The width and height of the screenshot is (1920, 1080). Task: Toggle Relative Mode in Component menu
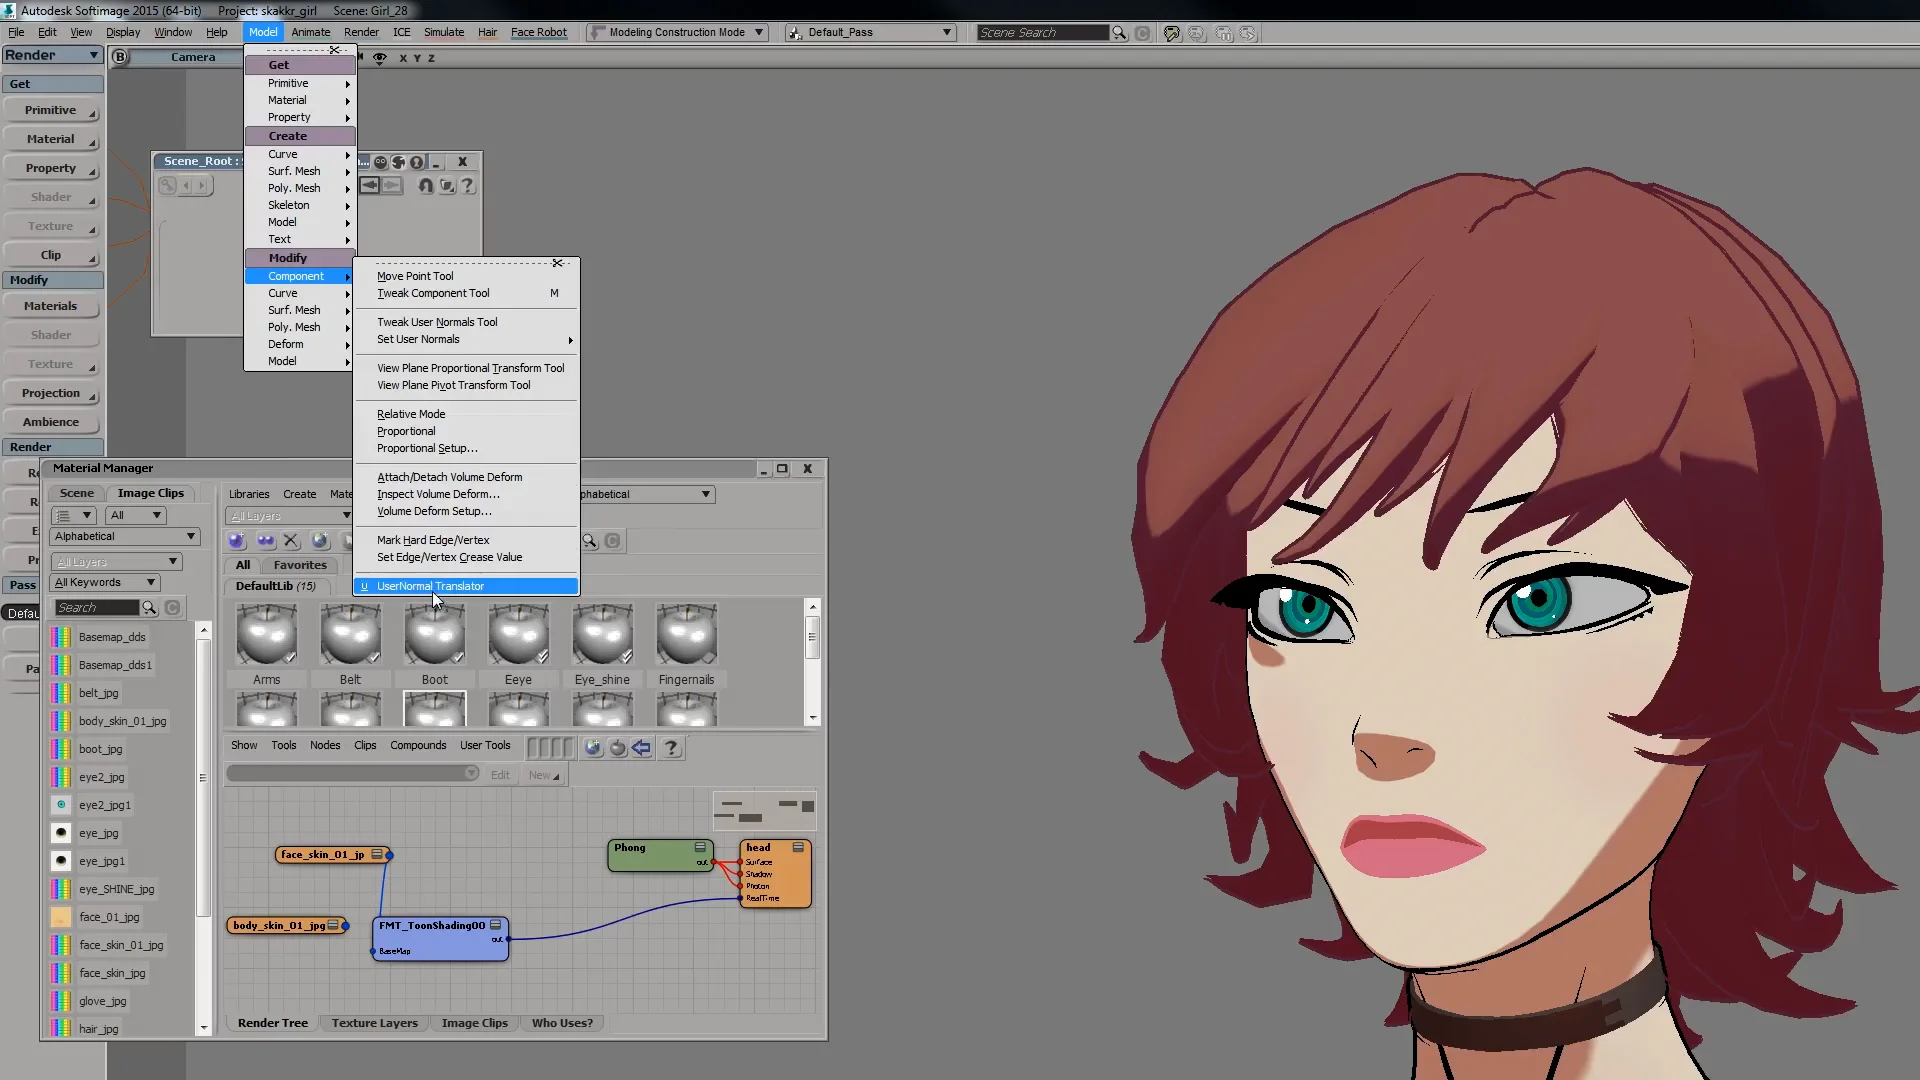[411, 414]
